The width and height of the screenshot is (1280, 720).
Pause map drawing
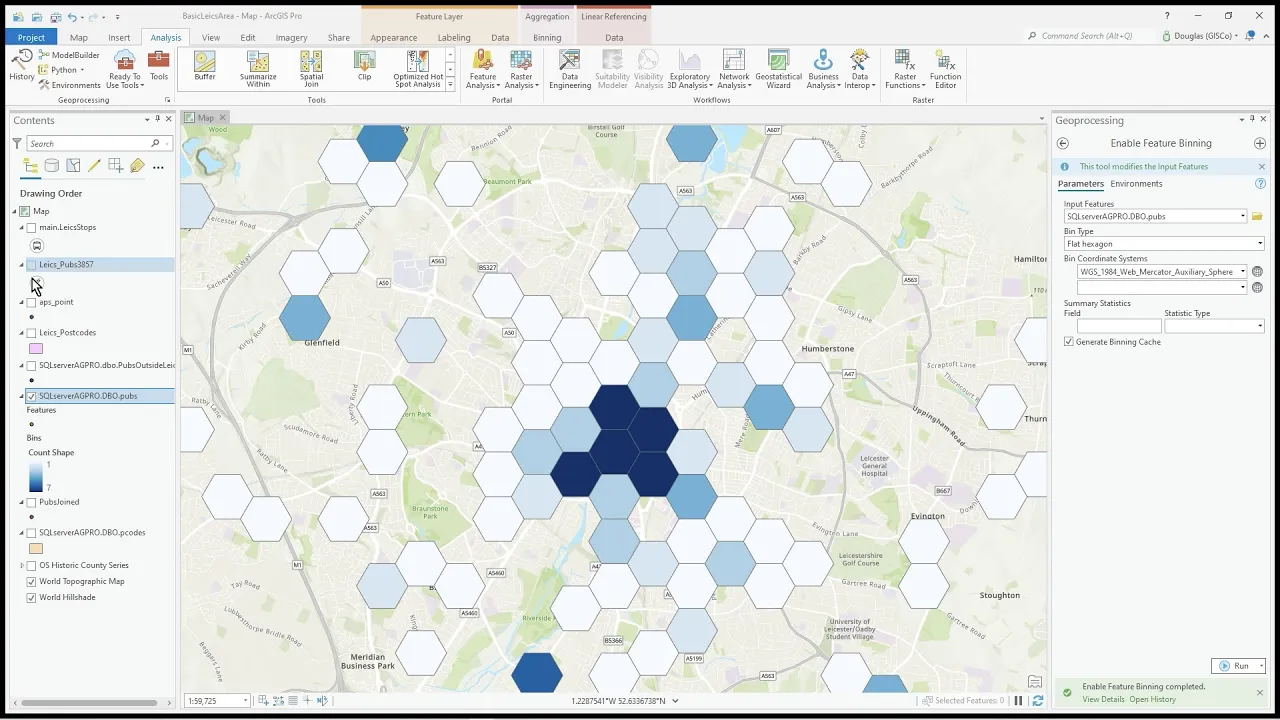[x=1018, y=701]
